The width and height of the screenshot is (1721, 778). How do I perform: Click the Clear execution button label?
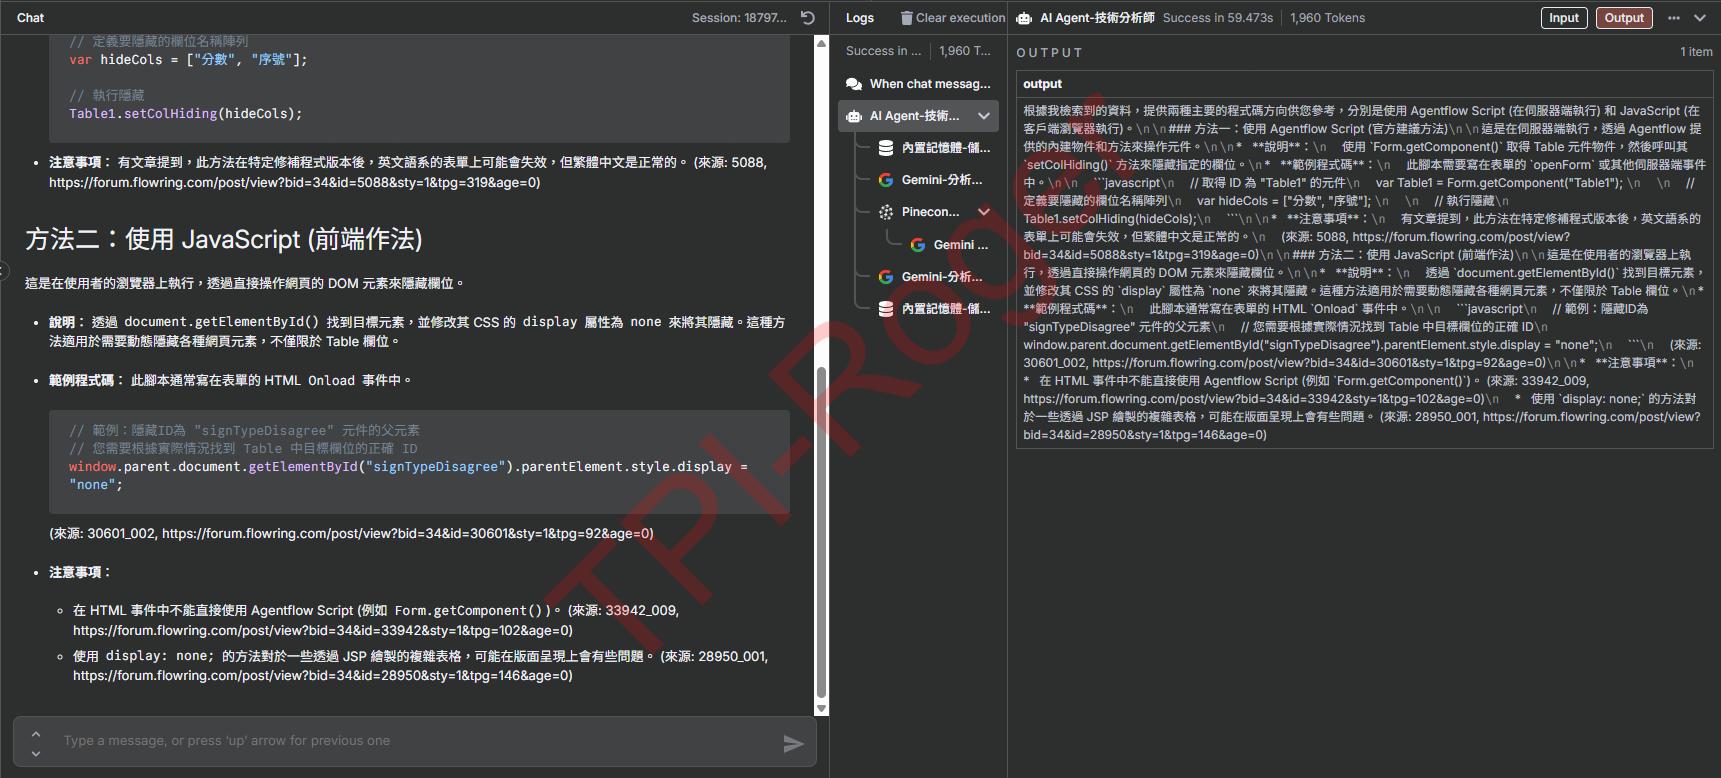point(960,18)
